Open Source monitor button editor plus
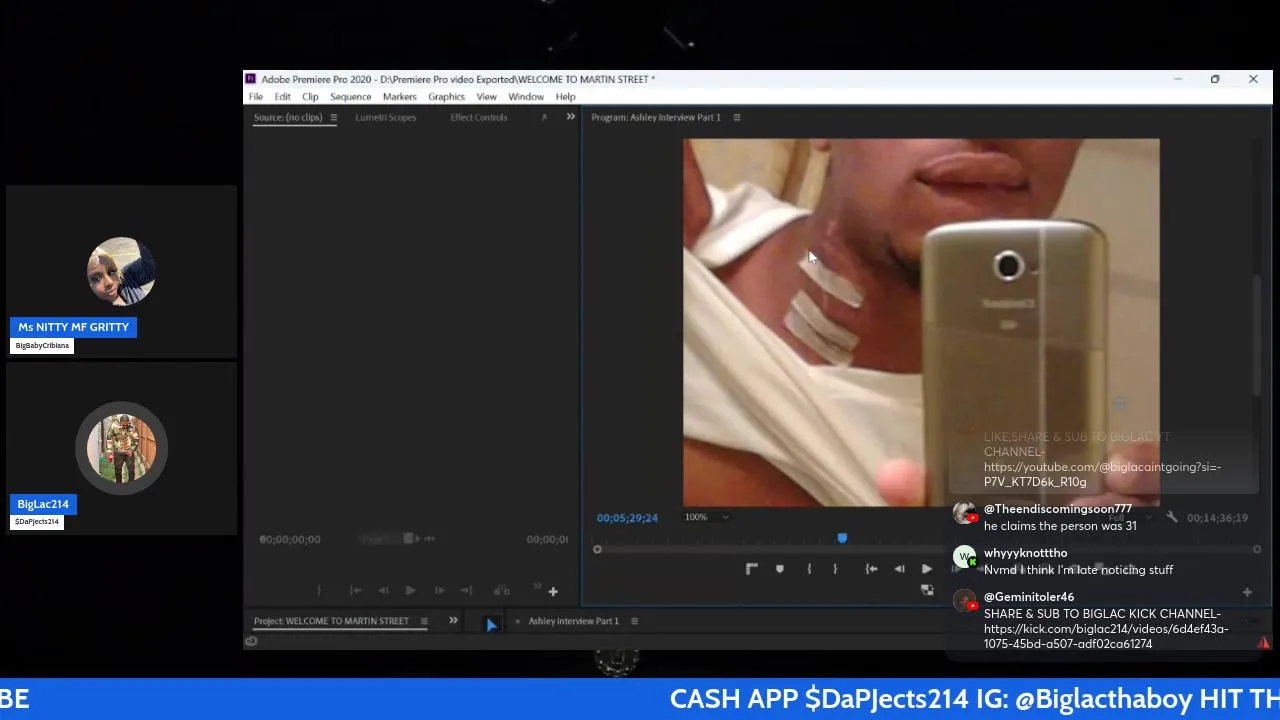Screen dimensions: 1280x720 click(553, 592)
